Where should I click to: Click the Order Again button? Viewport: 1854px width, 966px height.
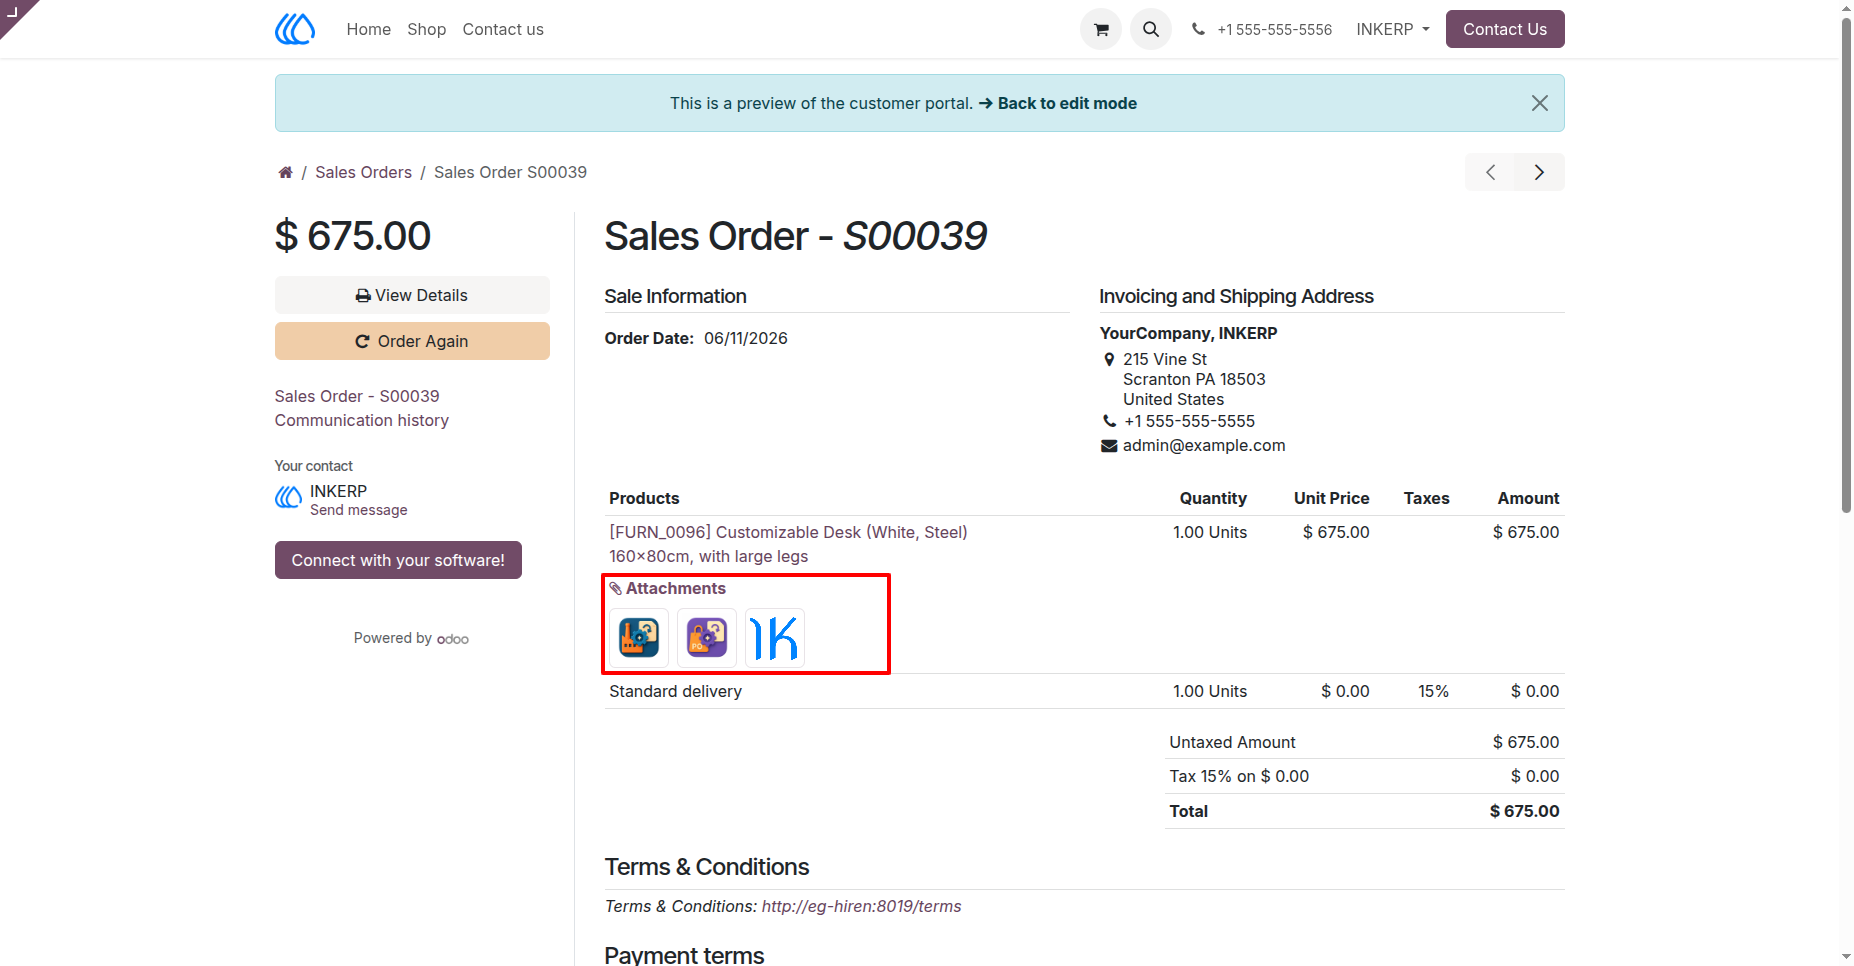(412, 341)
